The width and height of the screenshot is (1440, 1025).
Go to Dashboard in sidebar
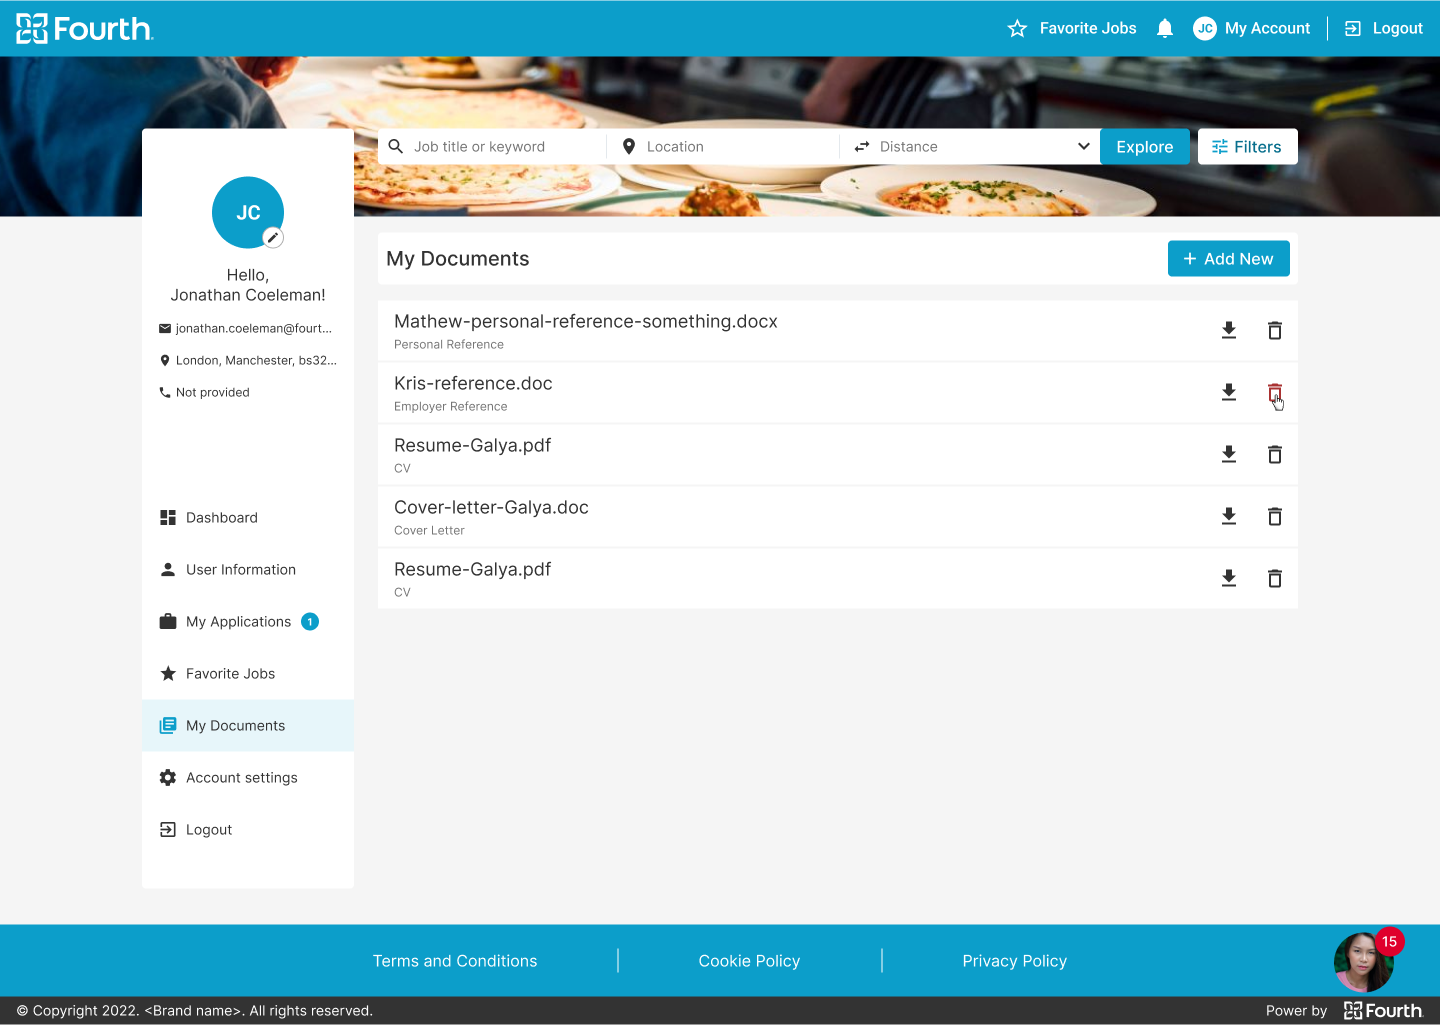(221, 518)
